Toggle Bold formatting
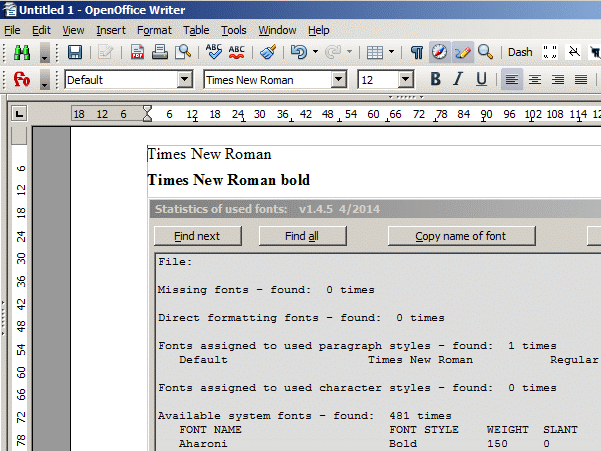The image size is (601, 451). tap(435, 80)
